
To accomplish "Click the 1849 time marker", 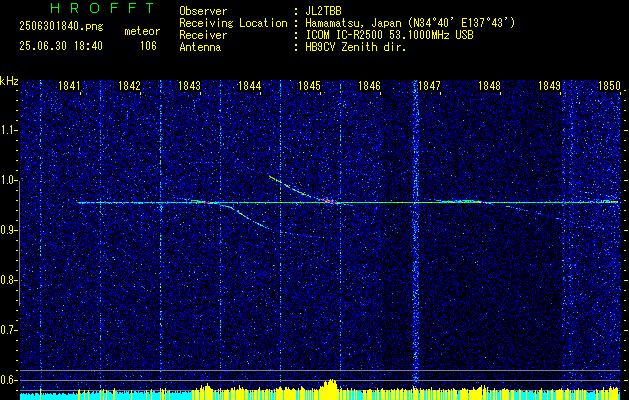I will pyautogui.click(x=549, y=85).
